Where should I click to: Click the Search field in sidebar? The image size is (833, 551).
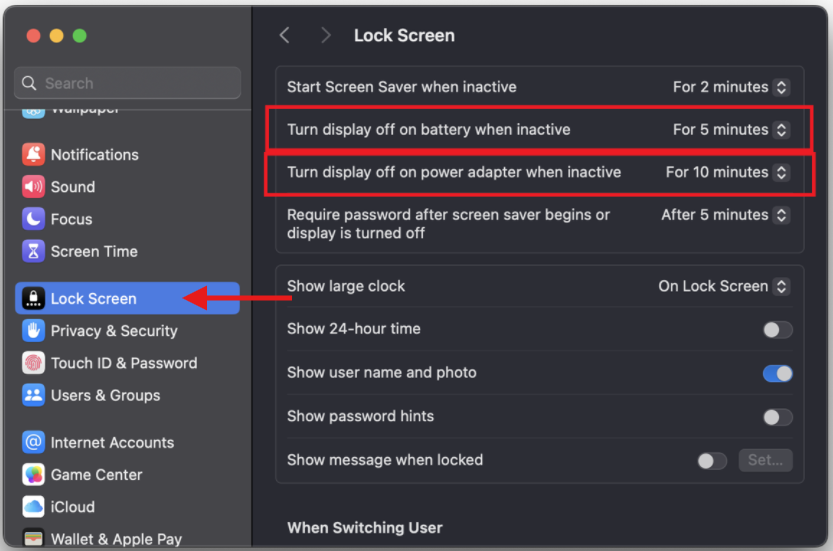128,84
